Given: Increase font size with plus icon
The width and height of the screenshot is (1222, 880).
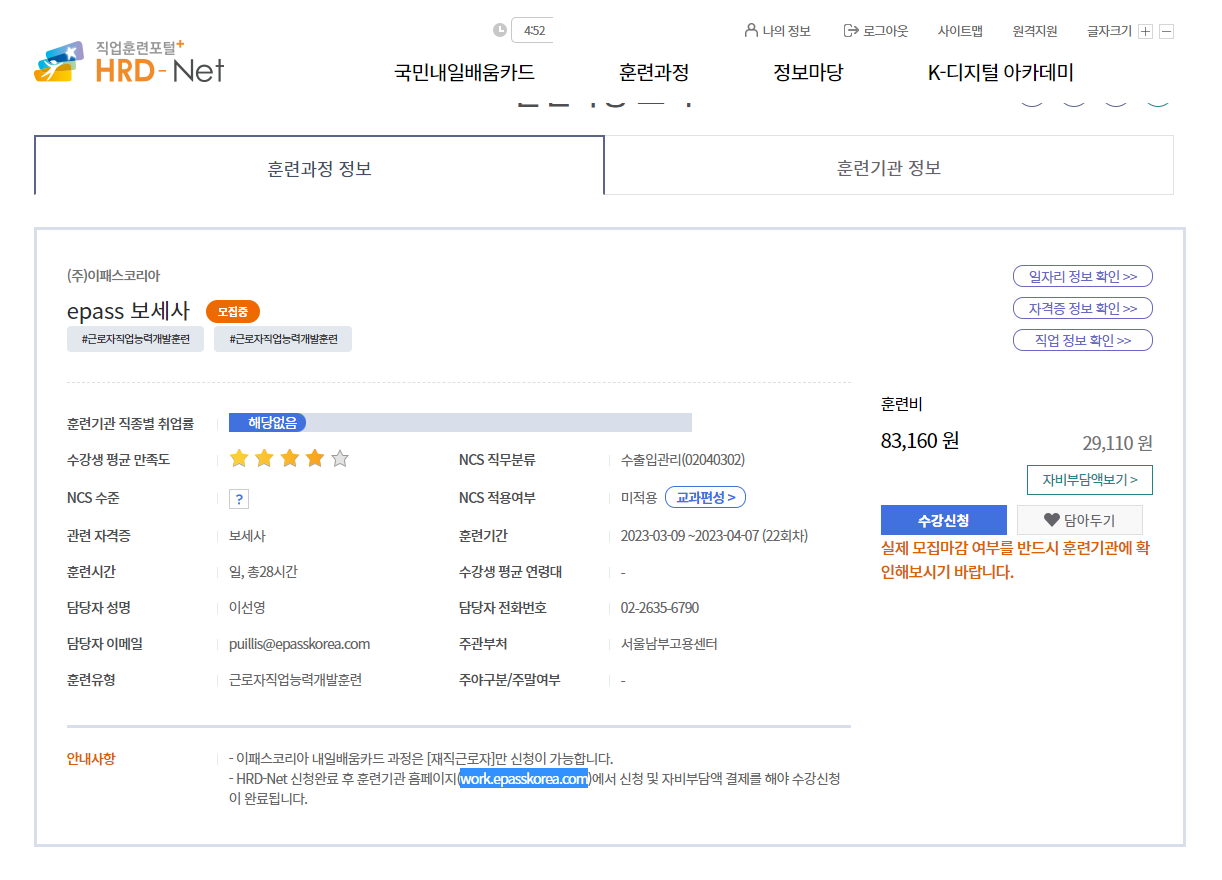Looking at the screenshot, I should coord(1146,31).
